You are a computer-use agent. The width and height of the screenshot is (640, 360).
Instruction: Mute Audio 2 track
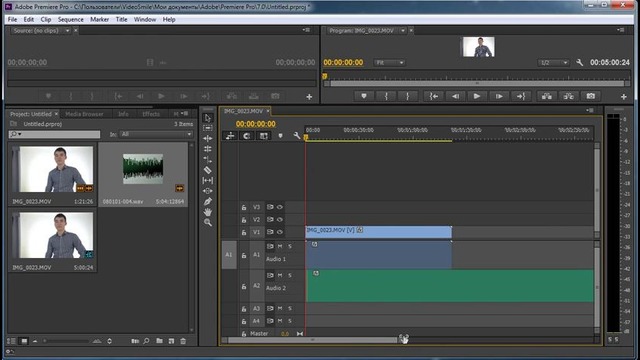(280, 276)
